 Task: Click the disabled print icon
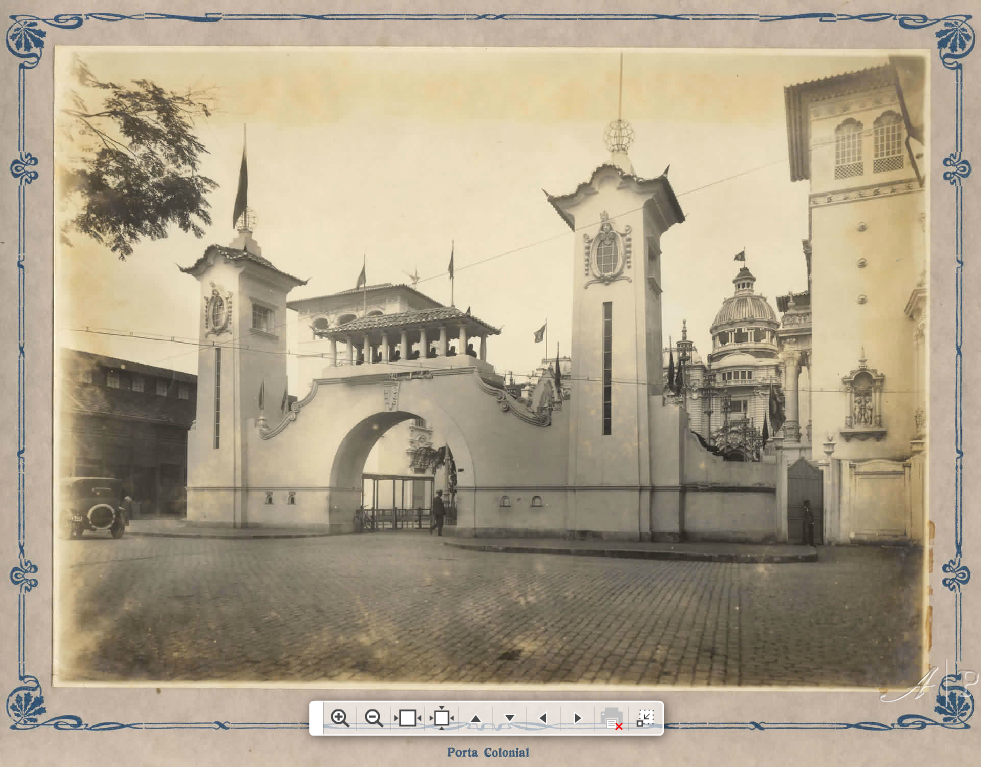coord(611,718)
